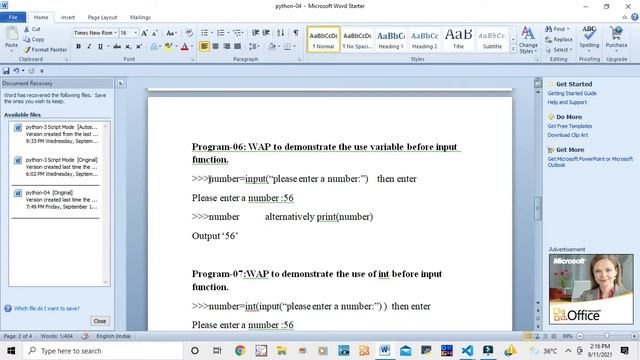Toggle the ruler button above the scrollbar
This screenshot has width=640, height=360.
point(538,83)
